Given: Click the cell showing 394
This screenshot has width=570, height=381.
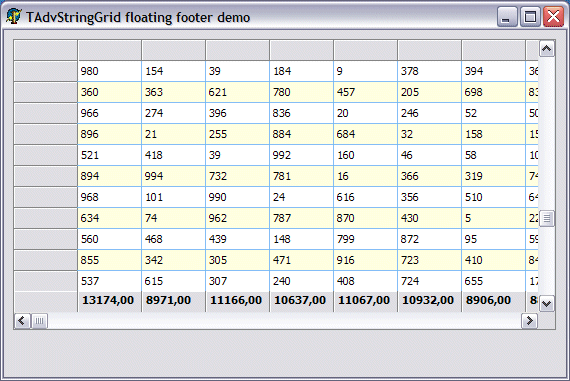Looking at the screenshot, I should point(493,71).
